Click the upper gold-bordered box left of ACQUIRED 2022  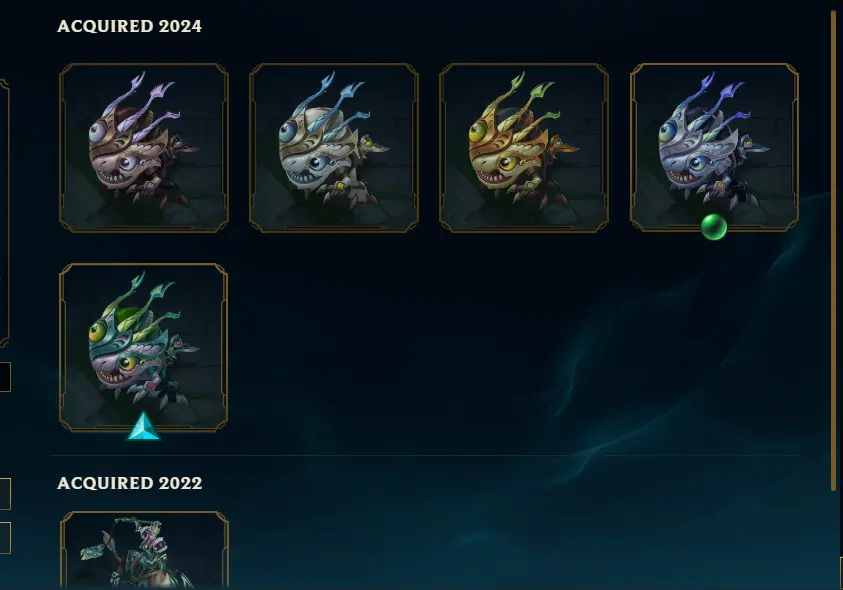pos(5,494)
